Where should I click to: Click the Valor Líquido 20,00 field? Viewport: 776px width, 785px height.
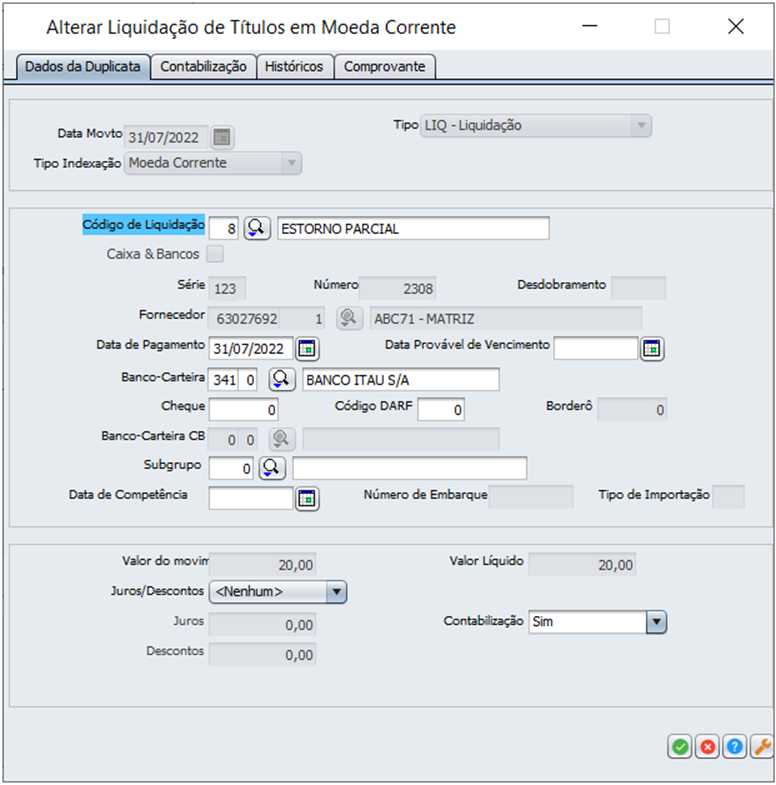pos(582,564)
